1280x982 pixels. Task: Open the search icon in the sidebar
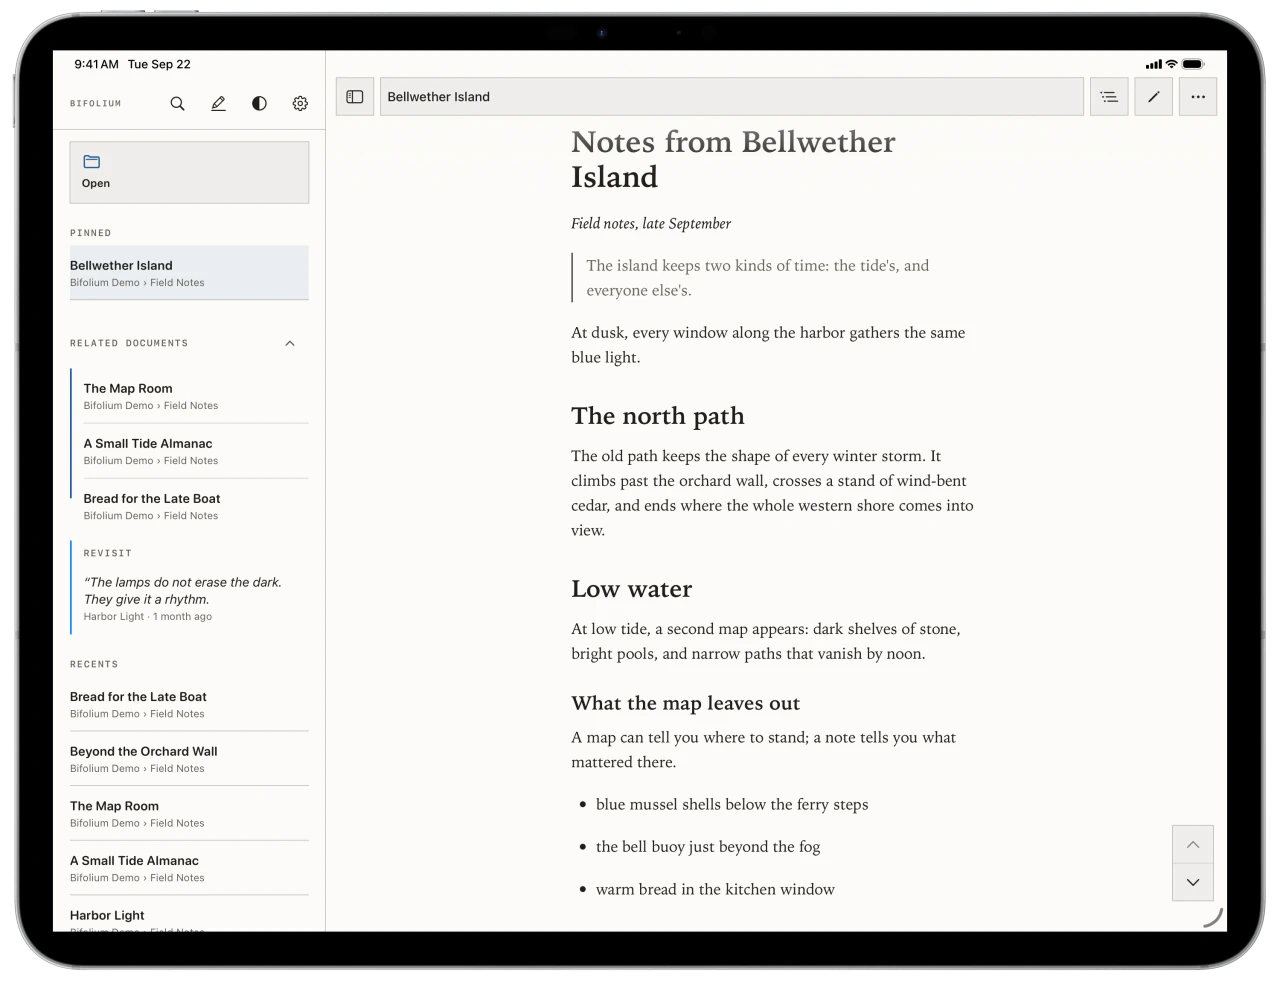click(177, 103)
